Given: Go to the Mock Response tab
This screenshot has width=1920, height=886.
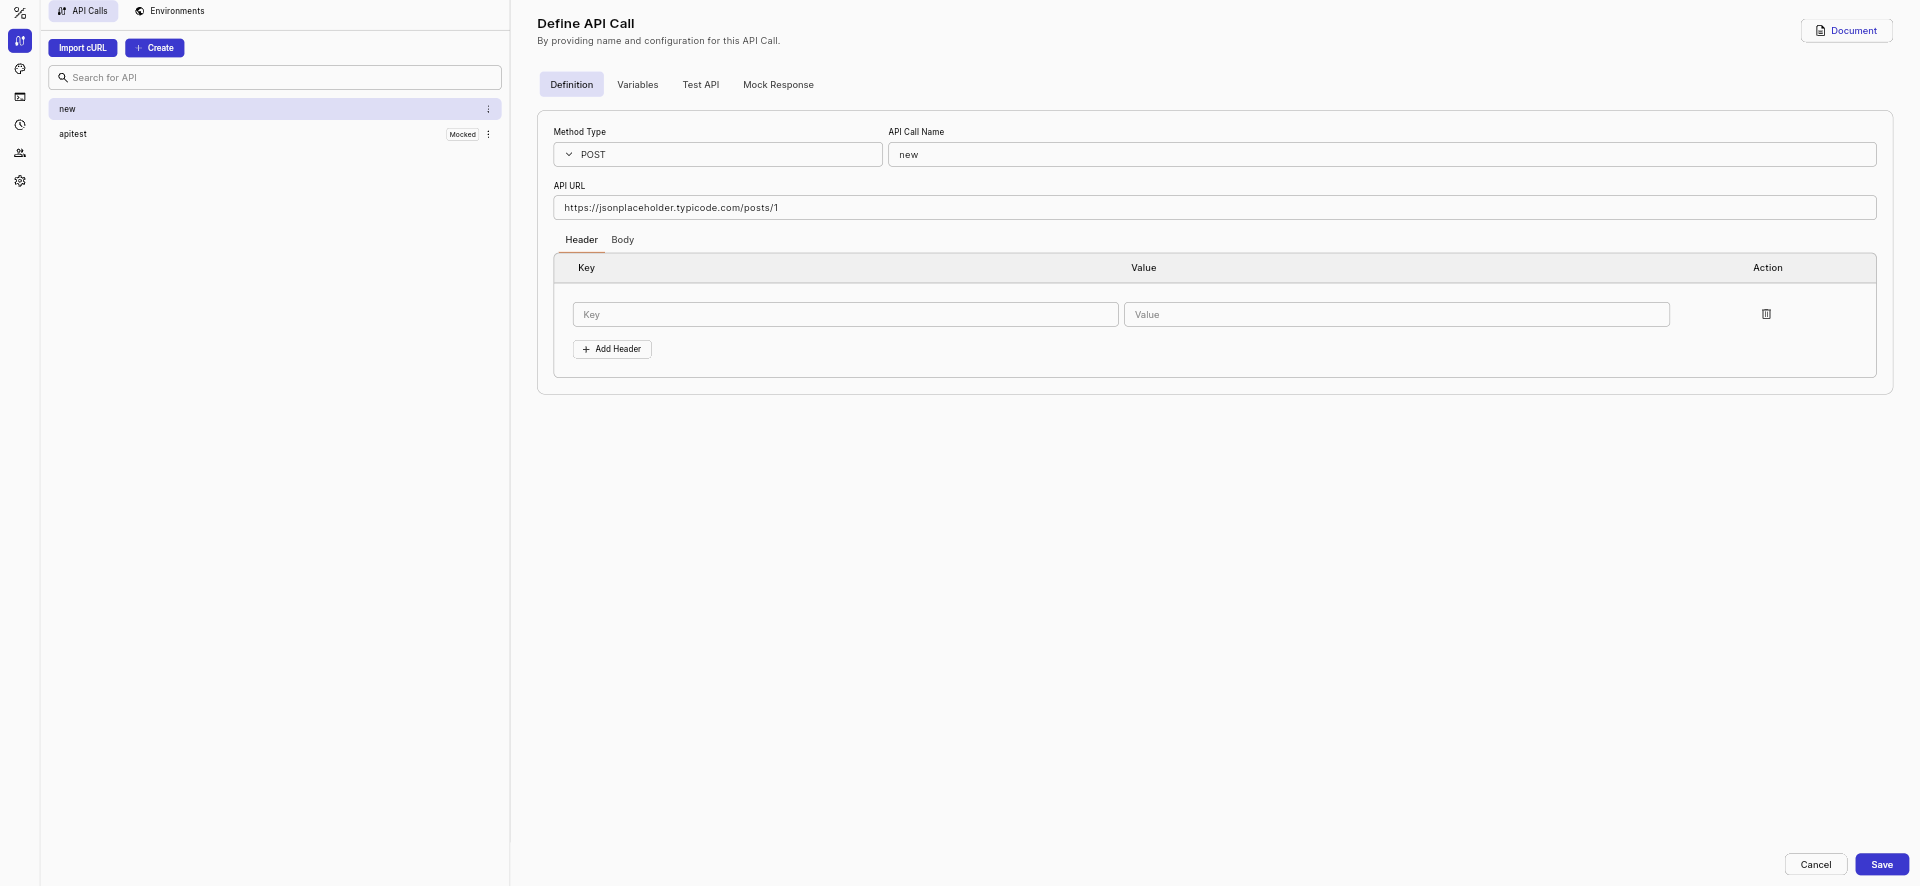Looking at the screenshot, I should (778, 85).
